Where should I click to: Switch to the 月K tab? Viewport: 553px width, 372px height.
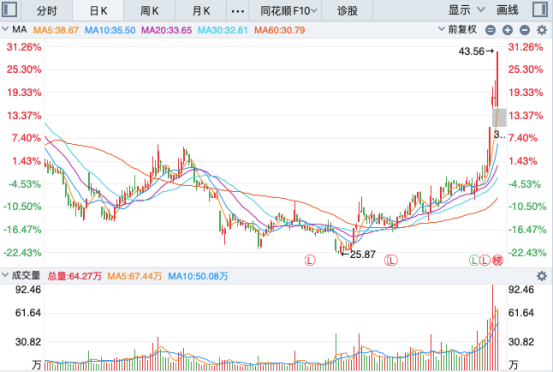(201, 11)
